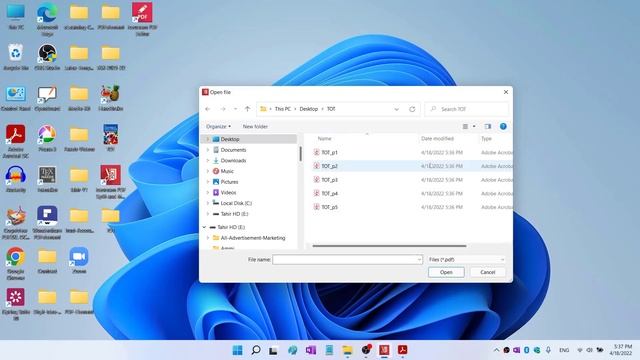This screenshot has height=360, width=640.
Task: Change the view layout icon in dialog toolbar
Action: (465, 127)
